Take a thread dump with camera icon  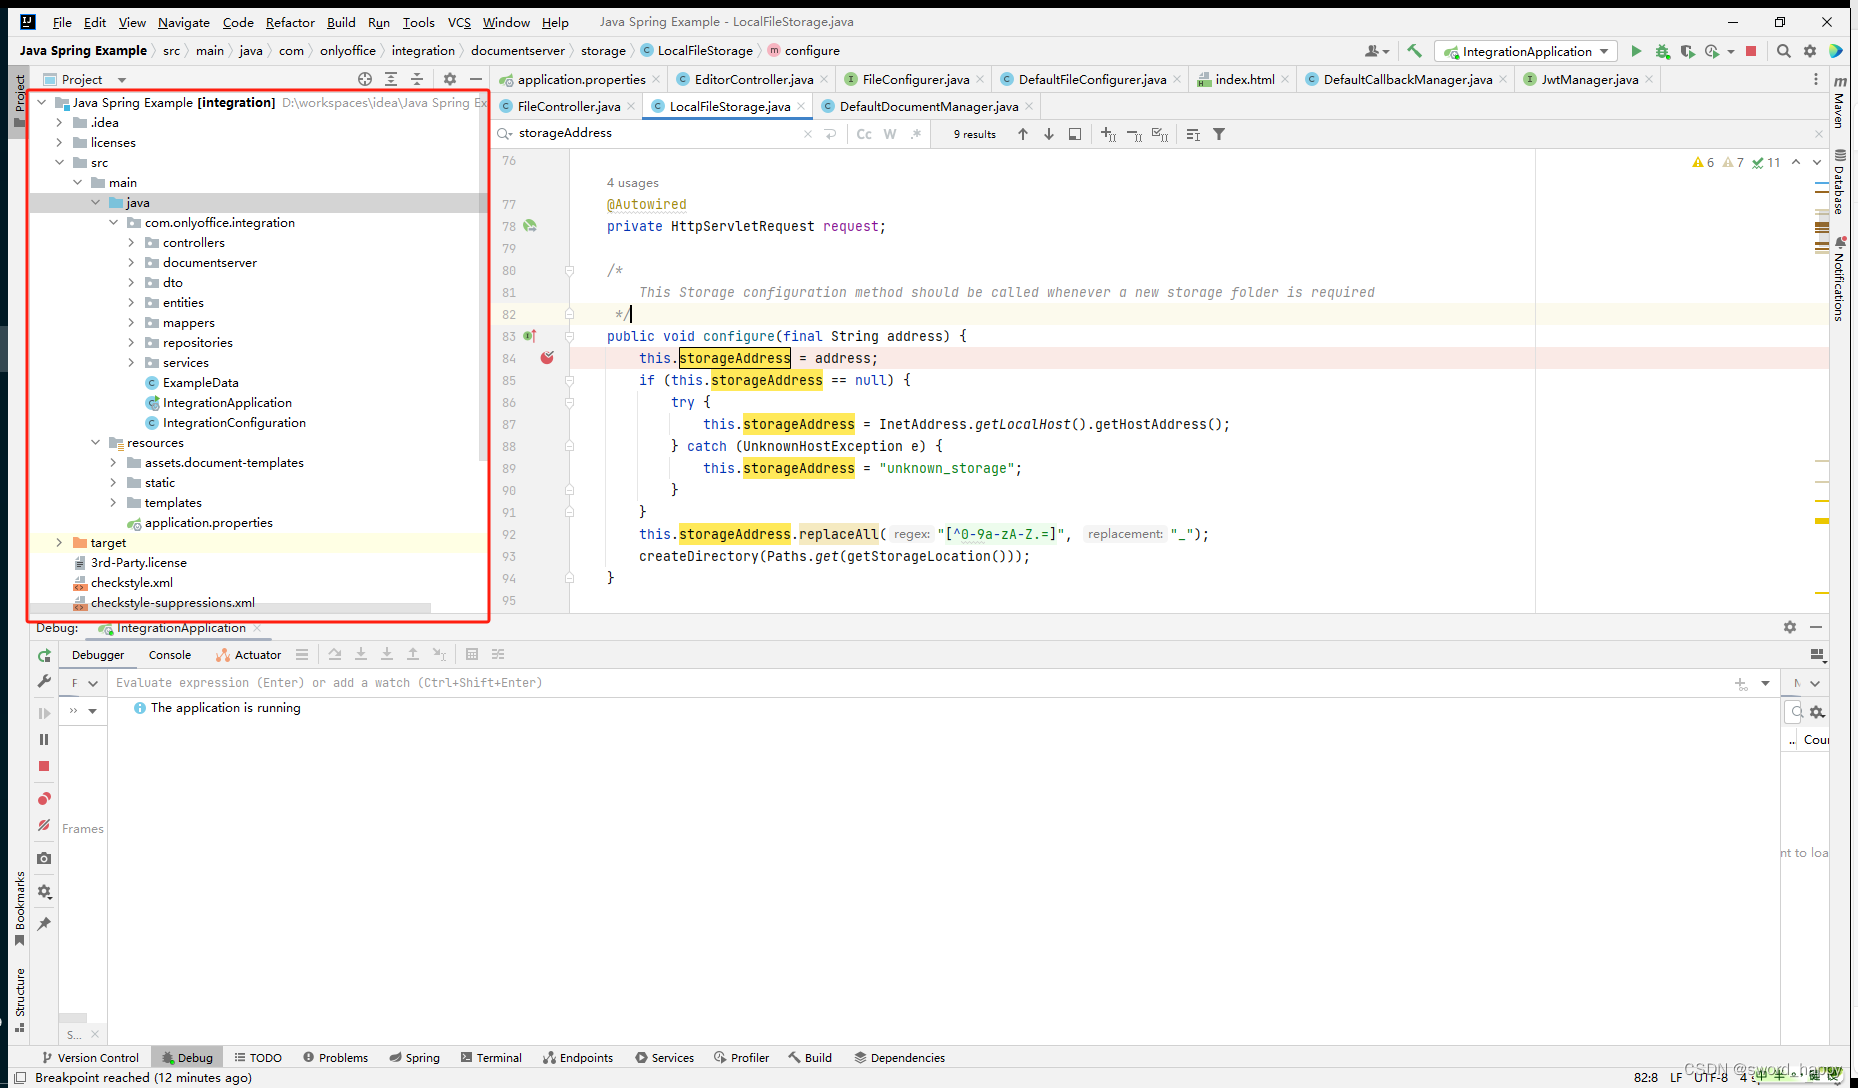(44, 857)
